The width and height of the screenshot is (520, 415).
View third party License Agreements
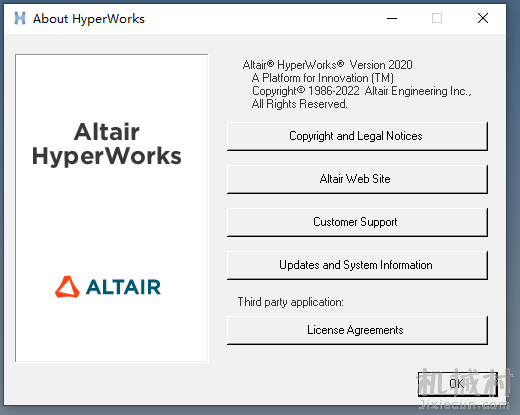(357, 330)
